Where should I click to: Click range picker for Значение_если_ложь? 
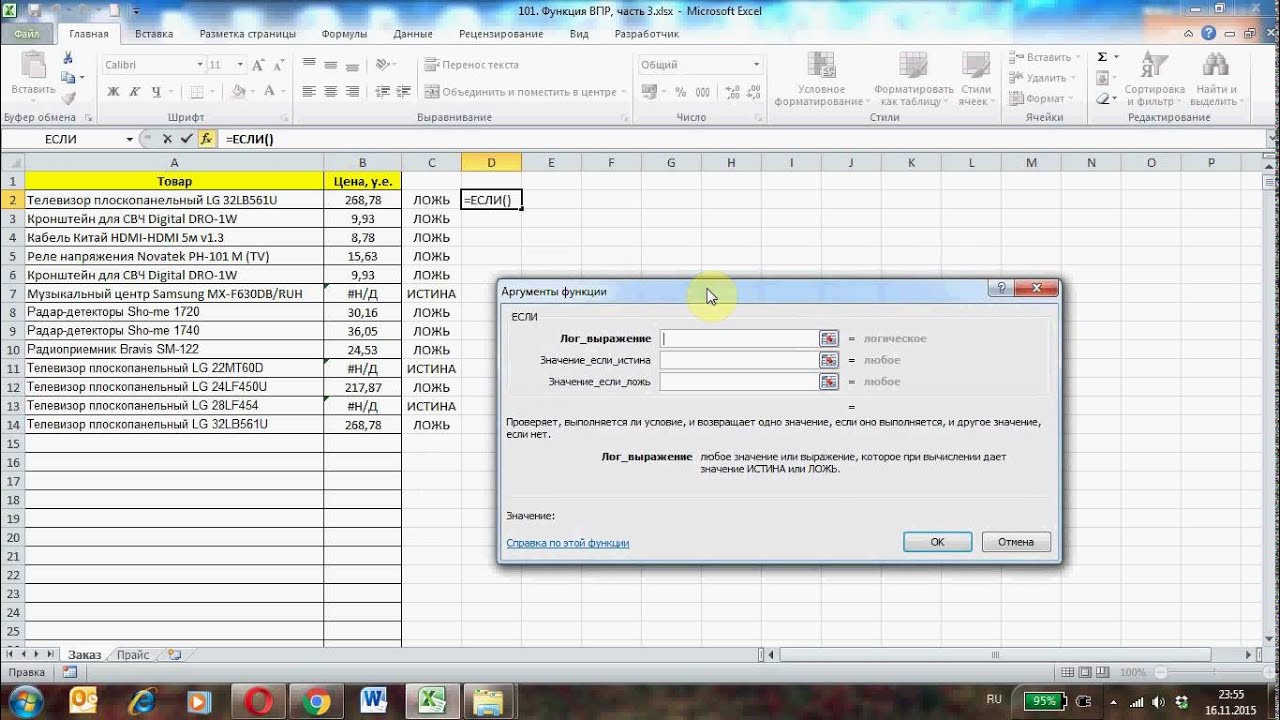click(828, 382)
